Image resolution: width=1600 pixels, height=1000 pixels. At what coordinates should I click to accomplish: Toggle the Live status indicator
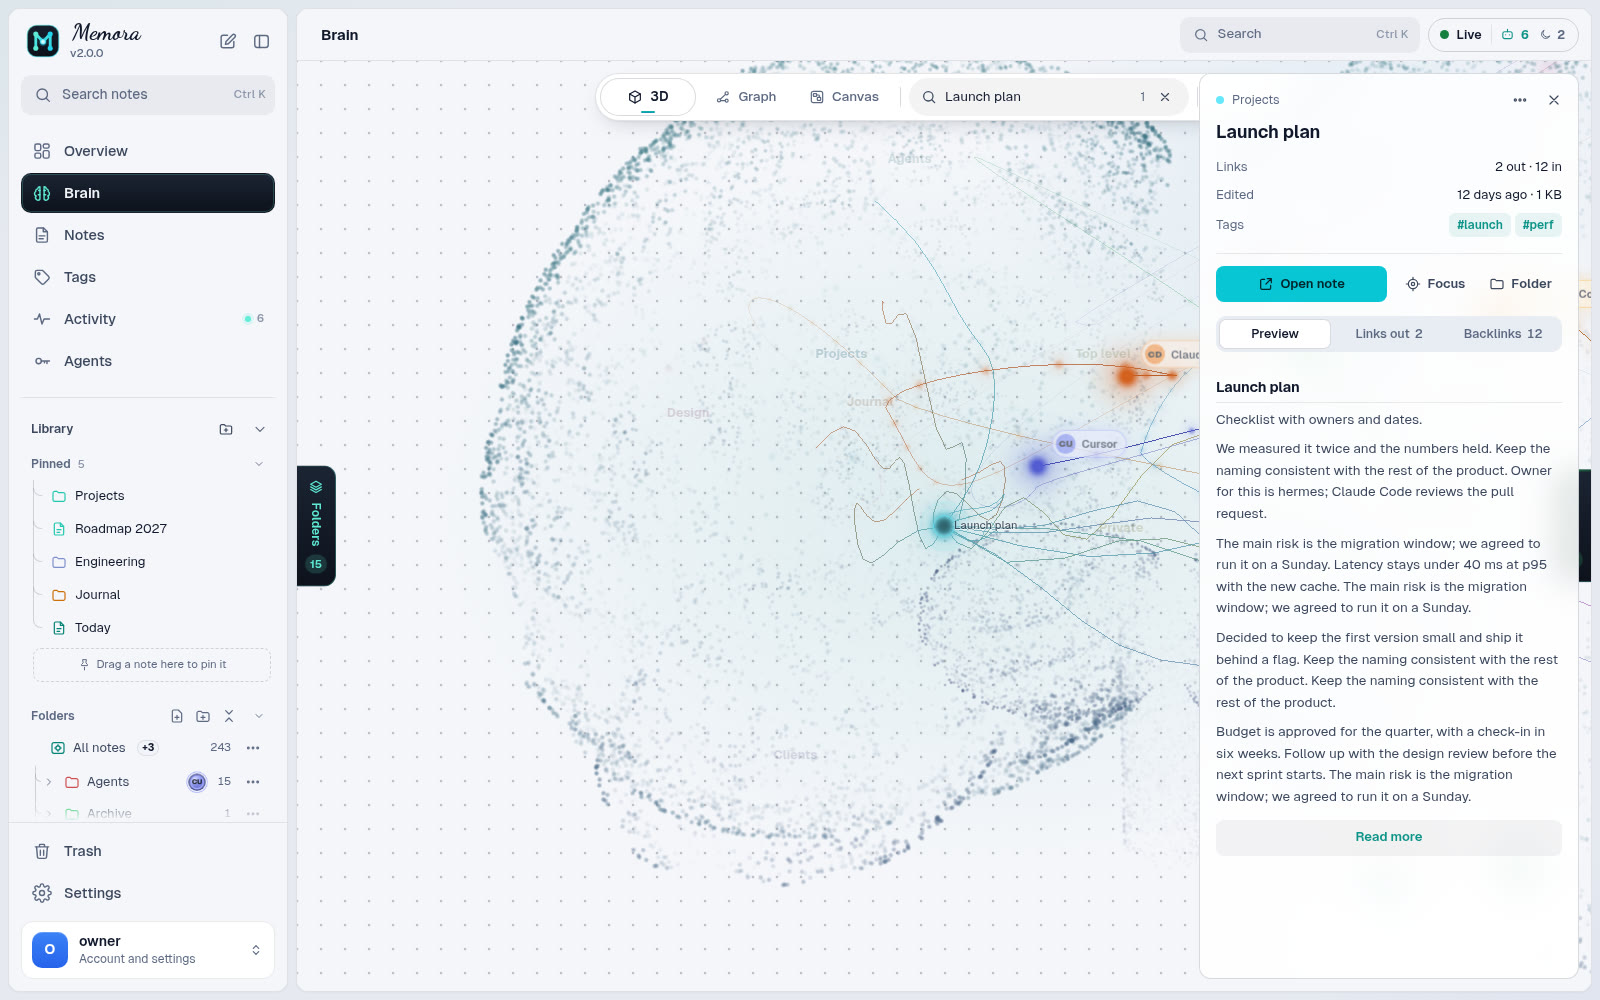point(1461,35)
